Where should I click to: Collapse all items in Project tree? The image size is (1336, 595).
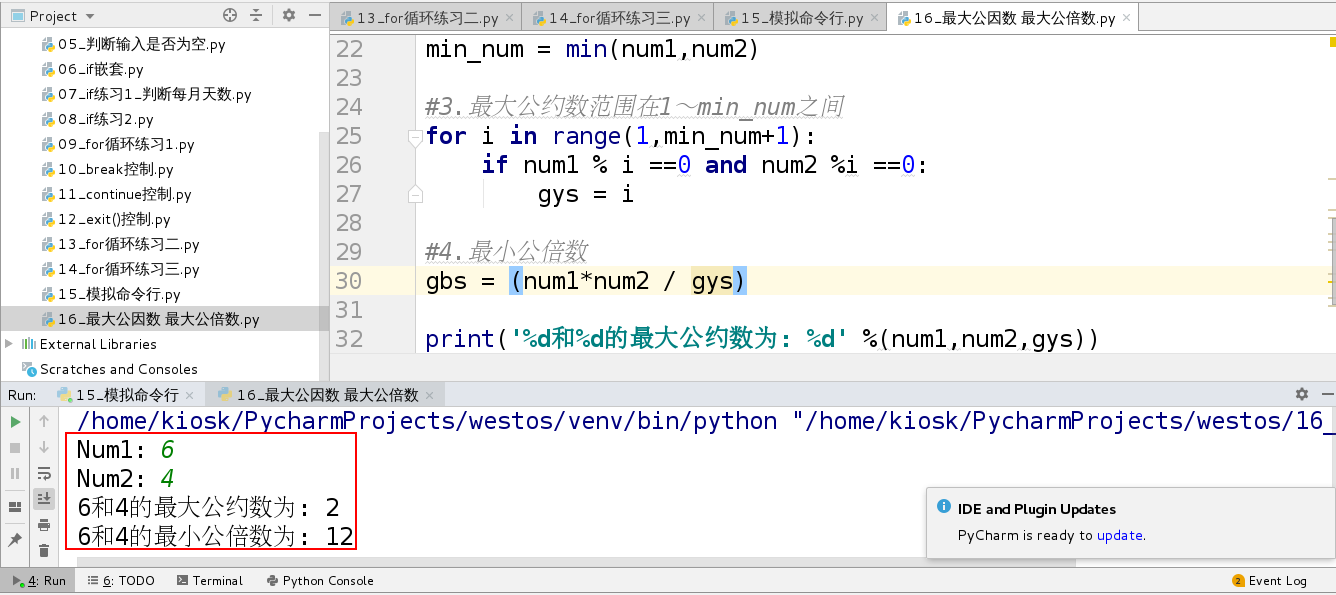[256, 16]
